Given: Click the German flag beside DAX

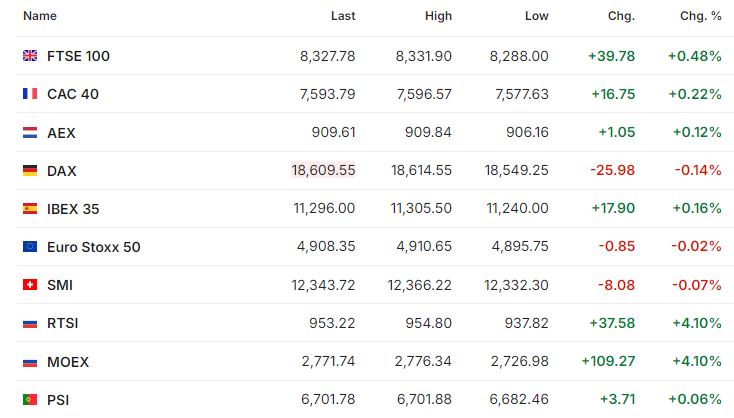Looking at the screenshot, I should coord(30,170).
